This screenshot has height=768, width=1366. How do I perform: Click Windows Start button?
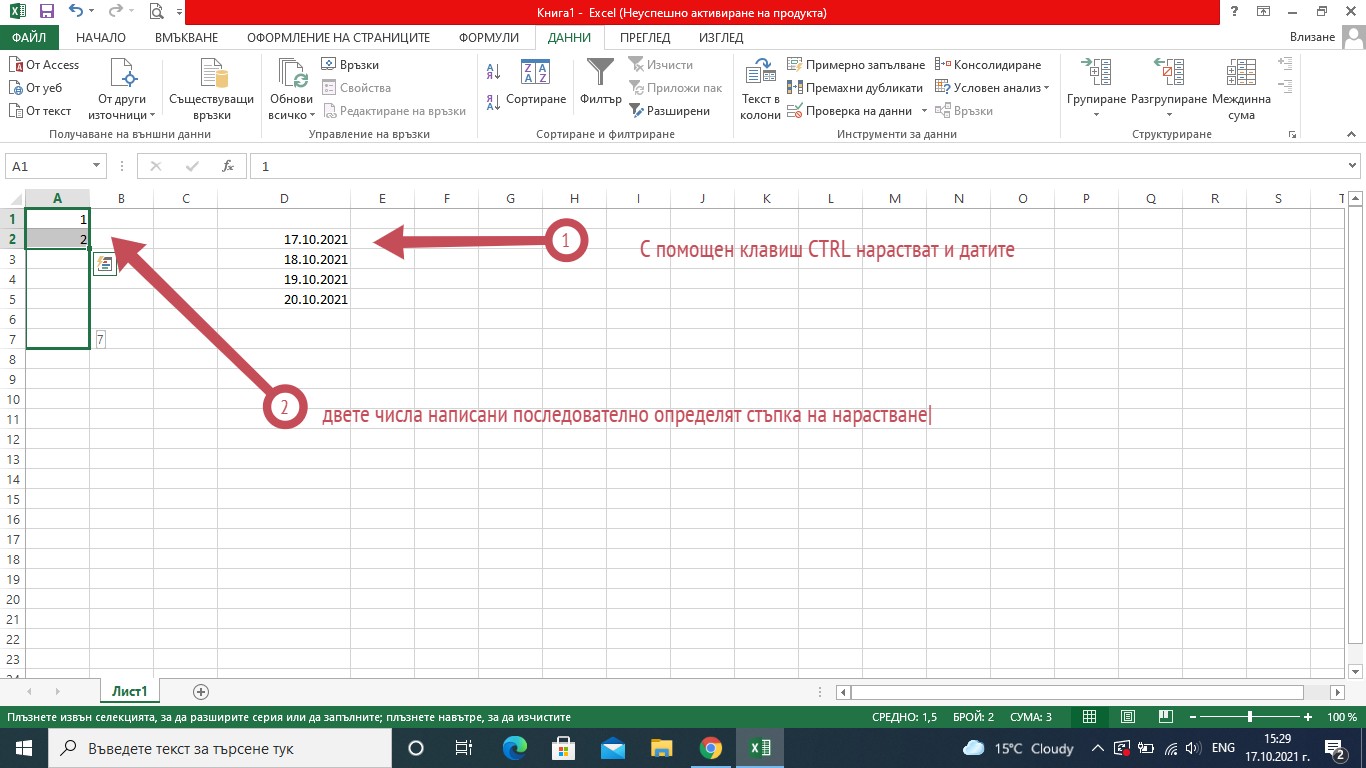(x=23, y=747)
